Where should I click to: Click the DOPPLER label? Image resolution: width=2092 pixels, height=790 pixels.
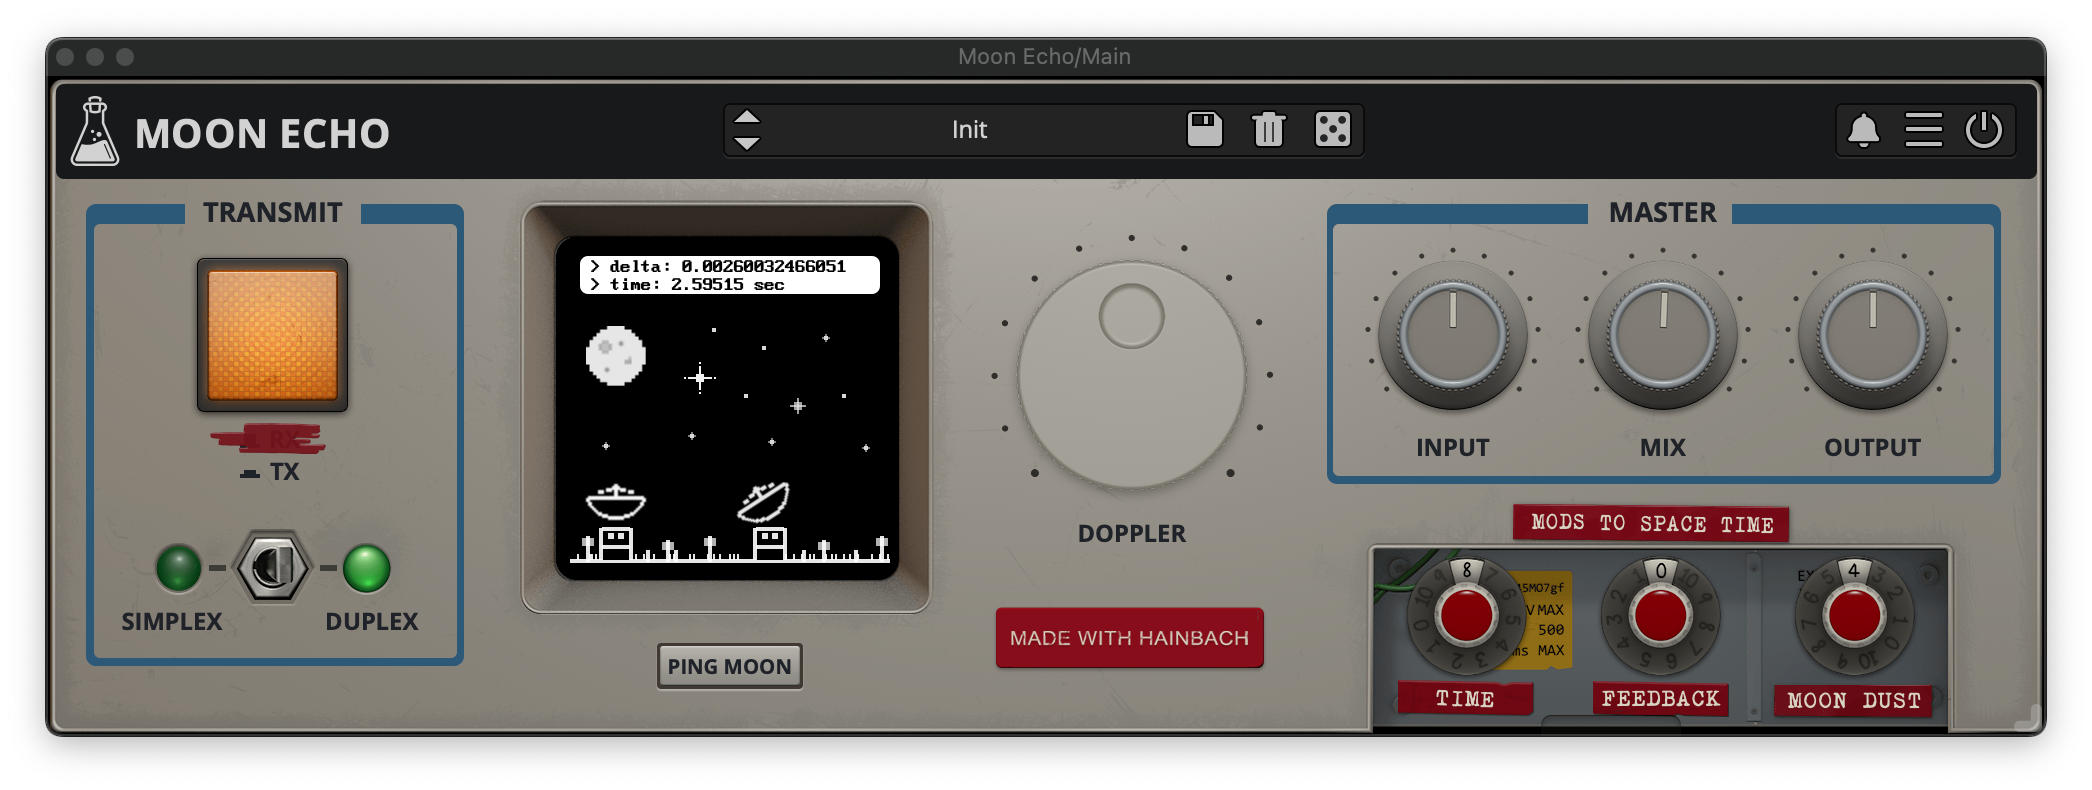pyautogui.click(x=1132, y=534)
